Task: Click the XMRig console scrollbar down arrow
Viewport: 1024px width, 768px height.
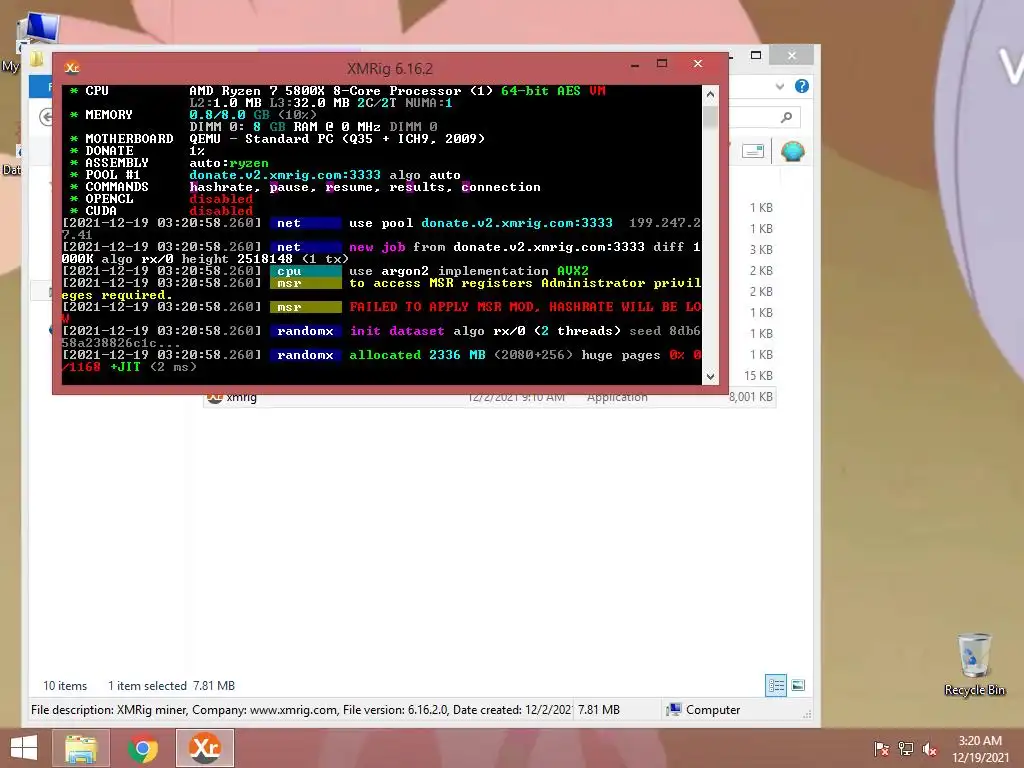Action: 710,376
